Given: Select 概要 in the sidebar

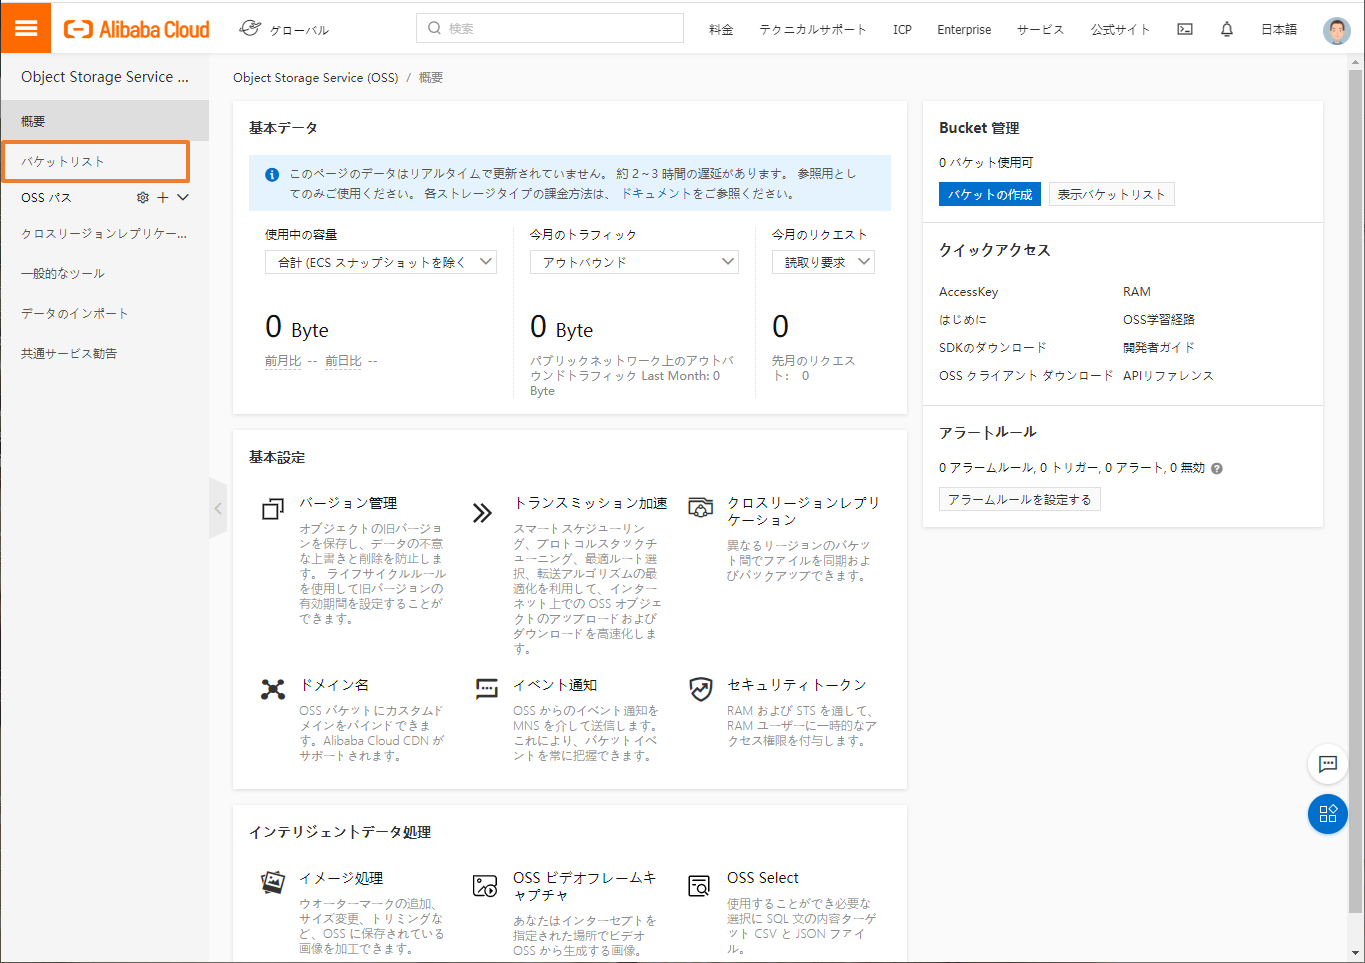Looking at the screenshot, I should coord(105,121).
